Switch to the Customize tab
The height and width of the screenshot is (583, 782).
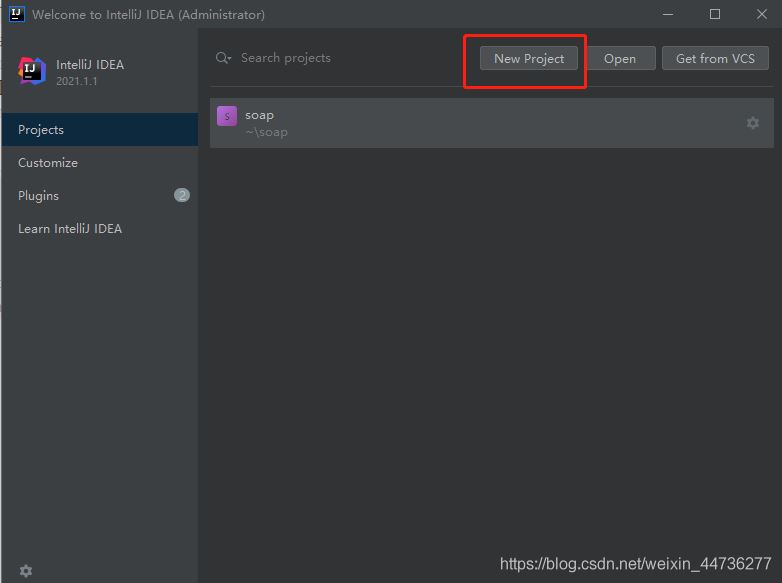click(48, 163)
